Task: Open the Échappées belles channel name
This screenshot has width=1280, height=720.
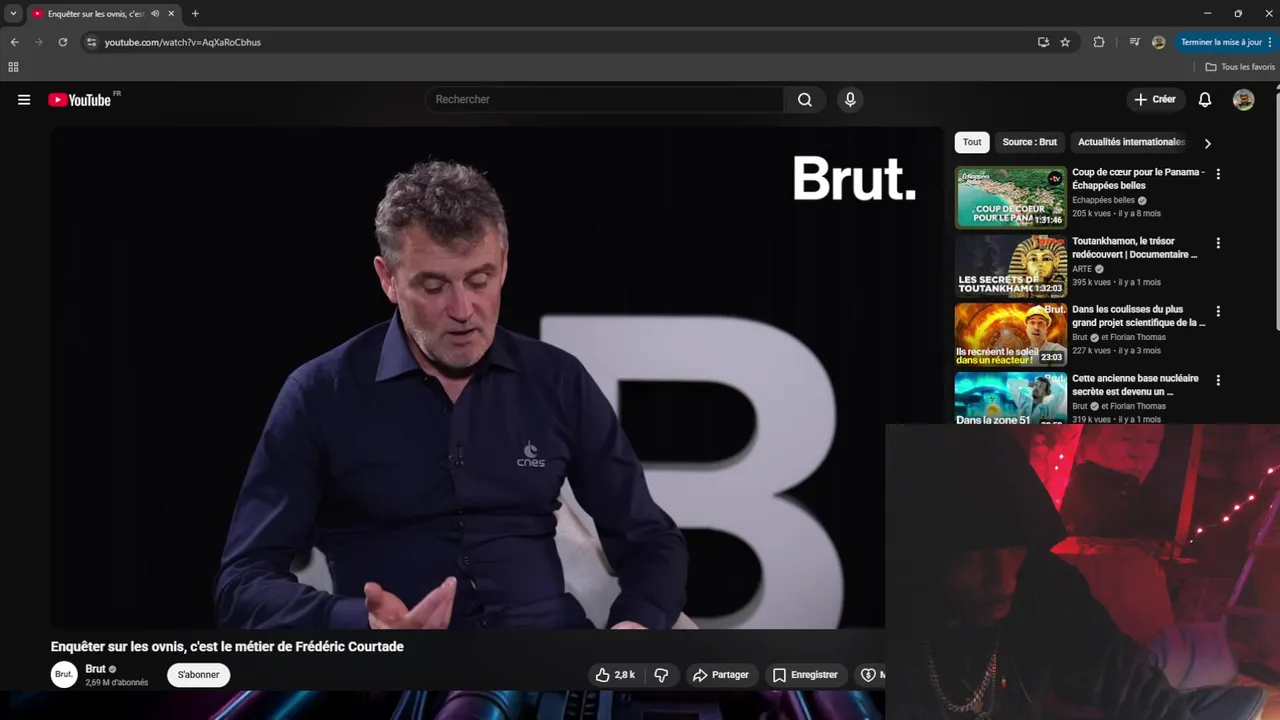Action: (1102, 200)
